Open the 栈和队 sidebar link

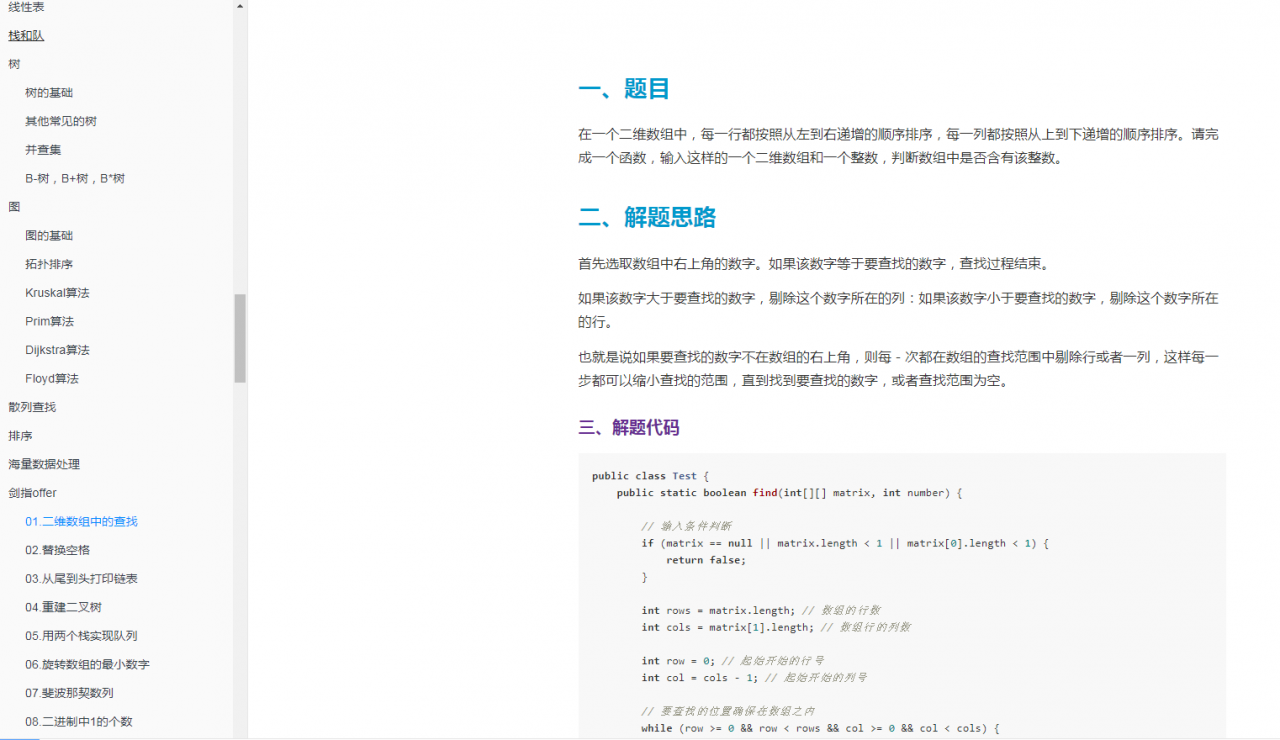coord(26,35)
